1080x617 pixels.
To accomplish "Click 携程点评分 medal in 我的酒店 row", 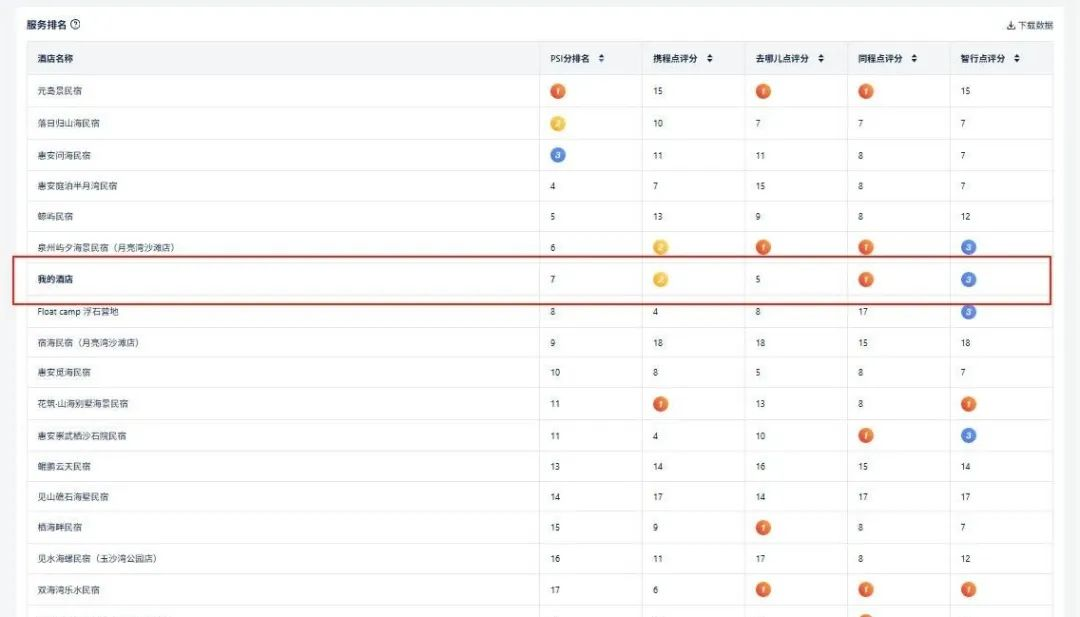I will click(660, 279).
